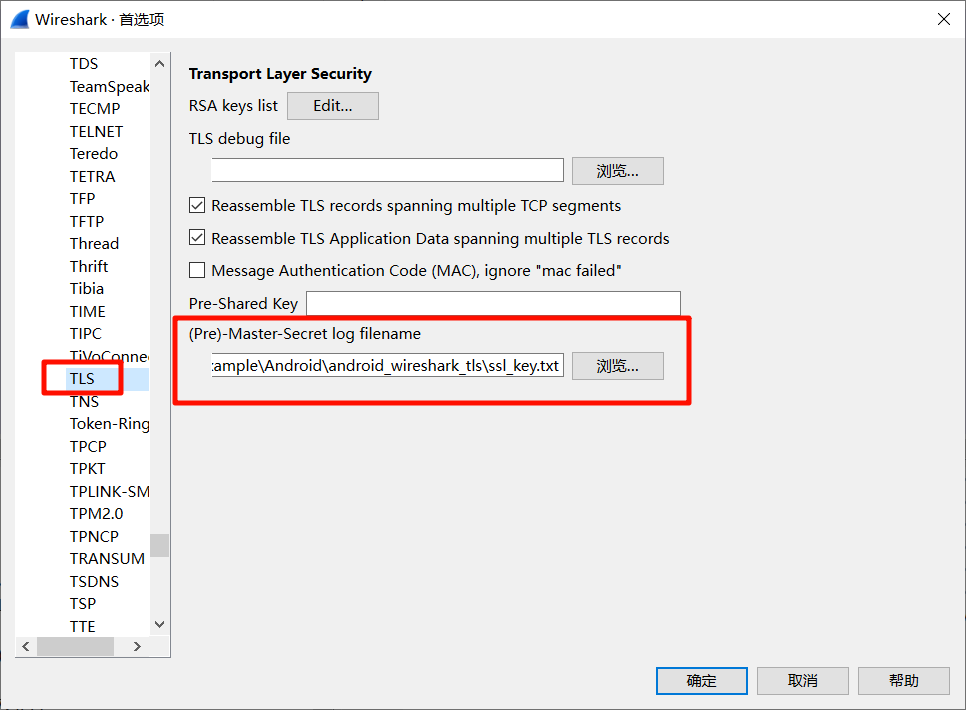Browse for a TLS debug file

pyautogui.click(x=617, y=171)
